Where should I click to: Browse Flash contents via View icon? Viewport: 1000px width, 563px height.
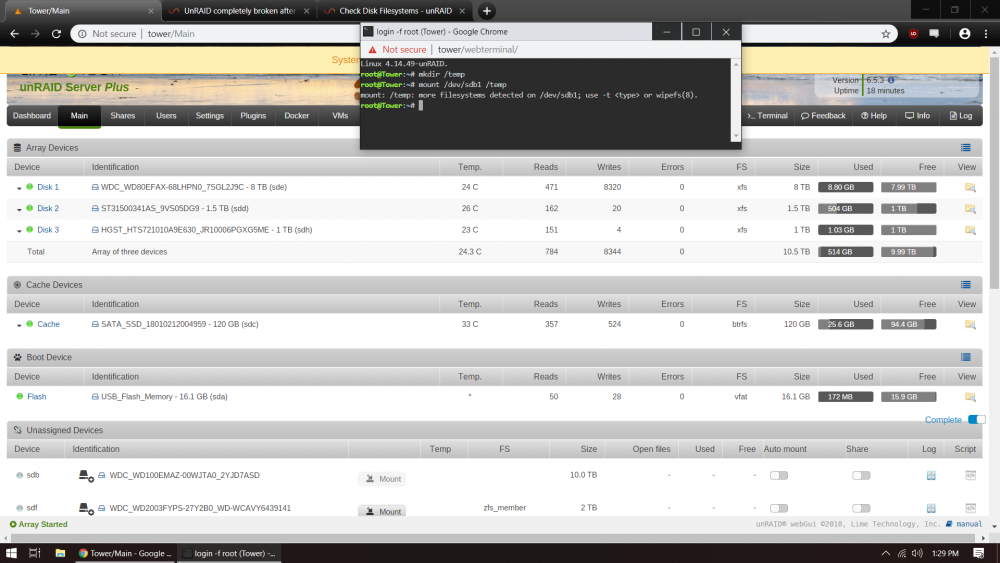point(970,397)
